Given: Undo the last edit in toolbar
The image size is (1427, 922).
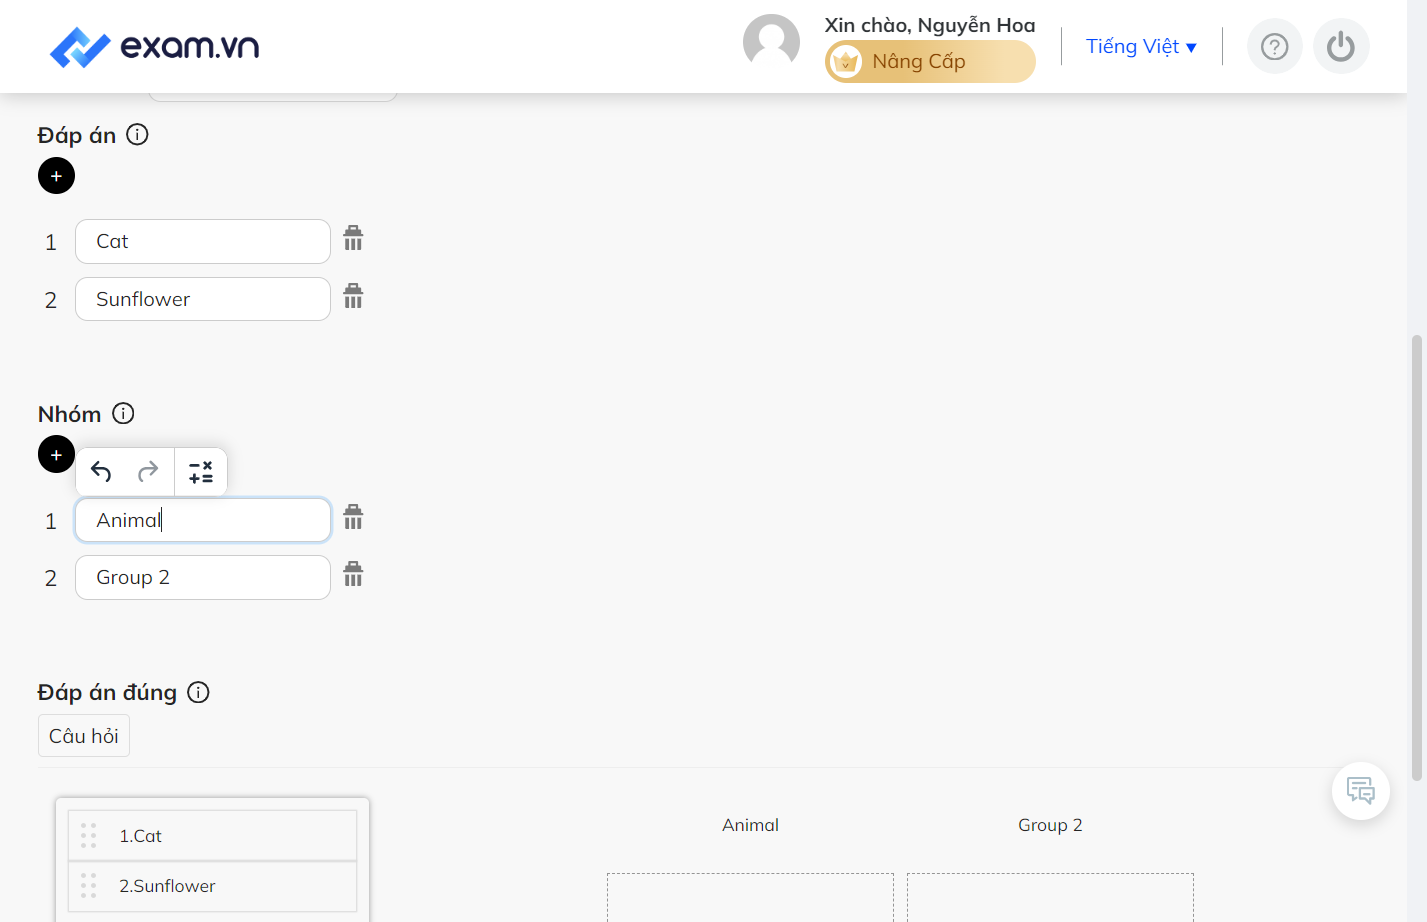Looking at the screenshot, I should (x=101, y=471).
